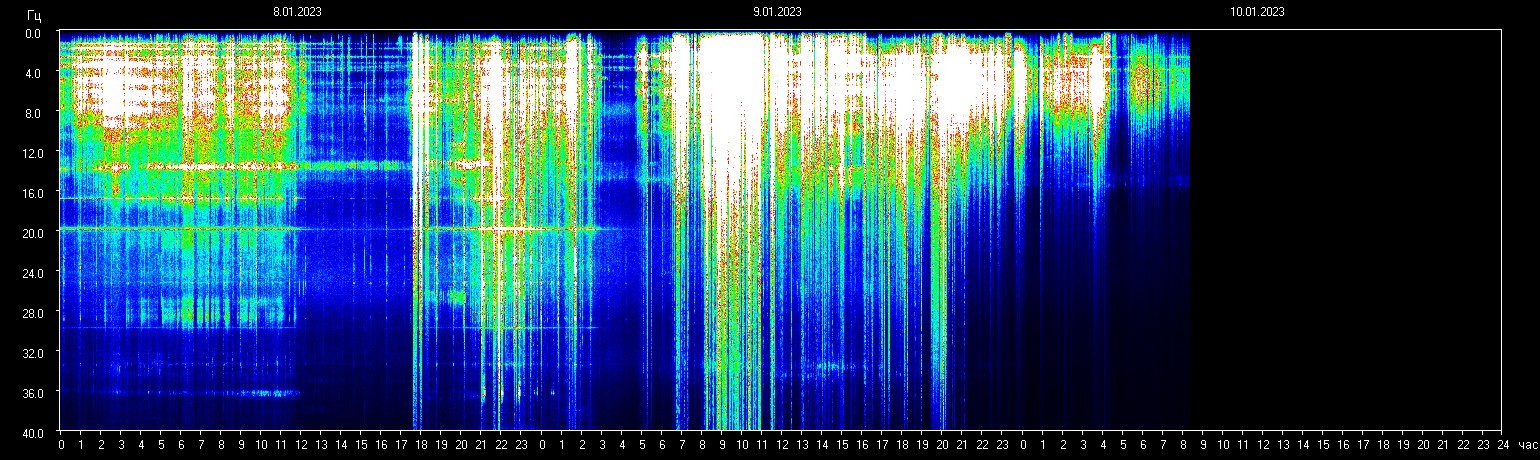Click hour 9 tick of the 10.01.2023 section
Image resolution: width=1540 pixels, height=460 pixels.
(x=1203, y=445)
